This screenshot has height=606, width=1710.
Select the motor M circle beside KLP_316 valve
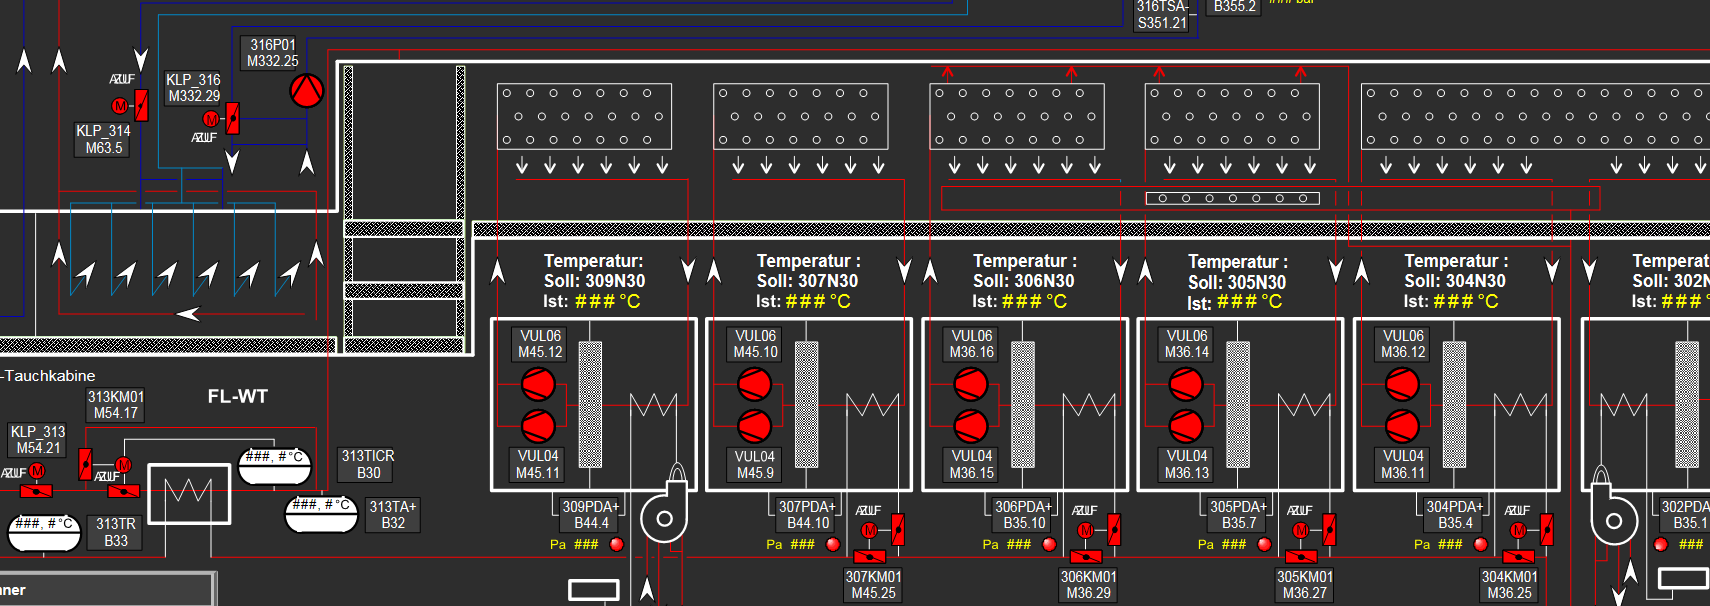[211, 119]
